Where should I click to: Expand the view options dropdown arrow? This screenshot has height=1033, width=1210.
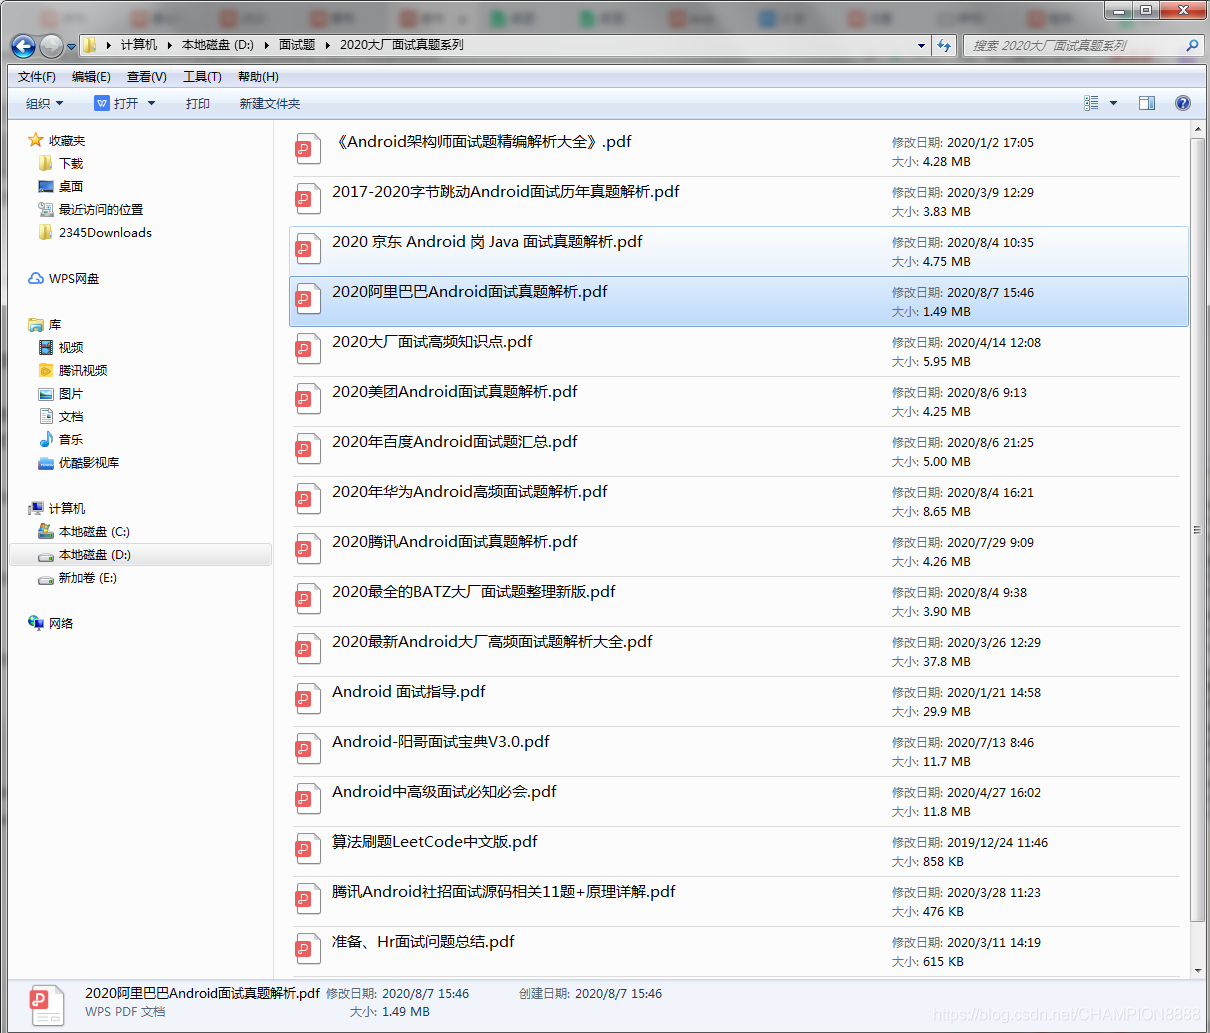click(x=1113, y=103)
